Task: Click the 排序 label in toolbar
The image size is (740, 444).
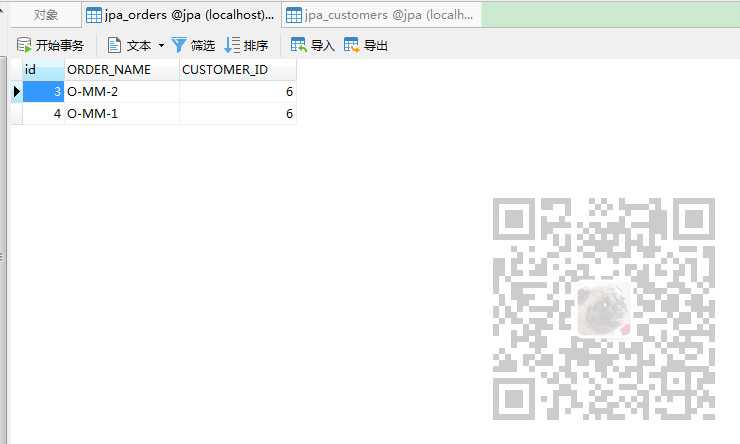Action: point(256,46)
